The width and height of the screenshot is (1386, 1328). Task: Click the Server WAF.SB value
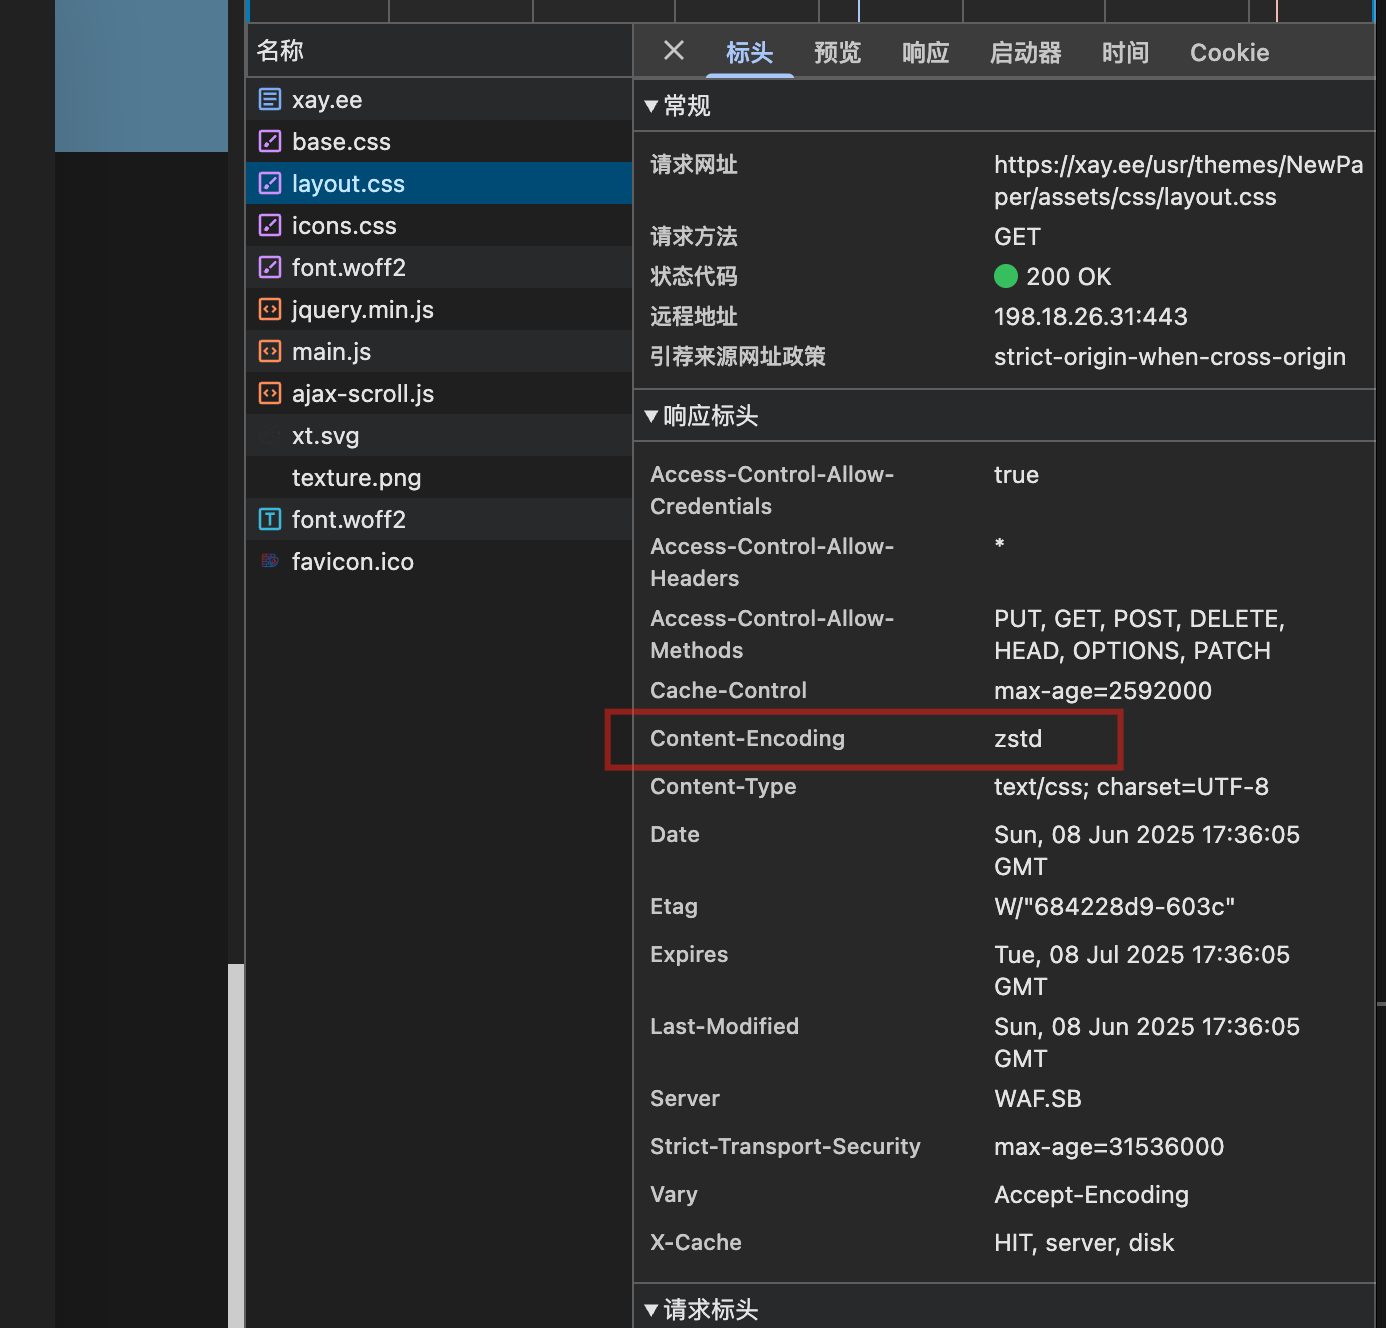coord(1038,1099)
